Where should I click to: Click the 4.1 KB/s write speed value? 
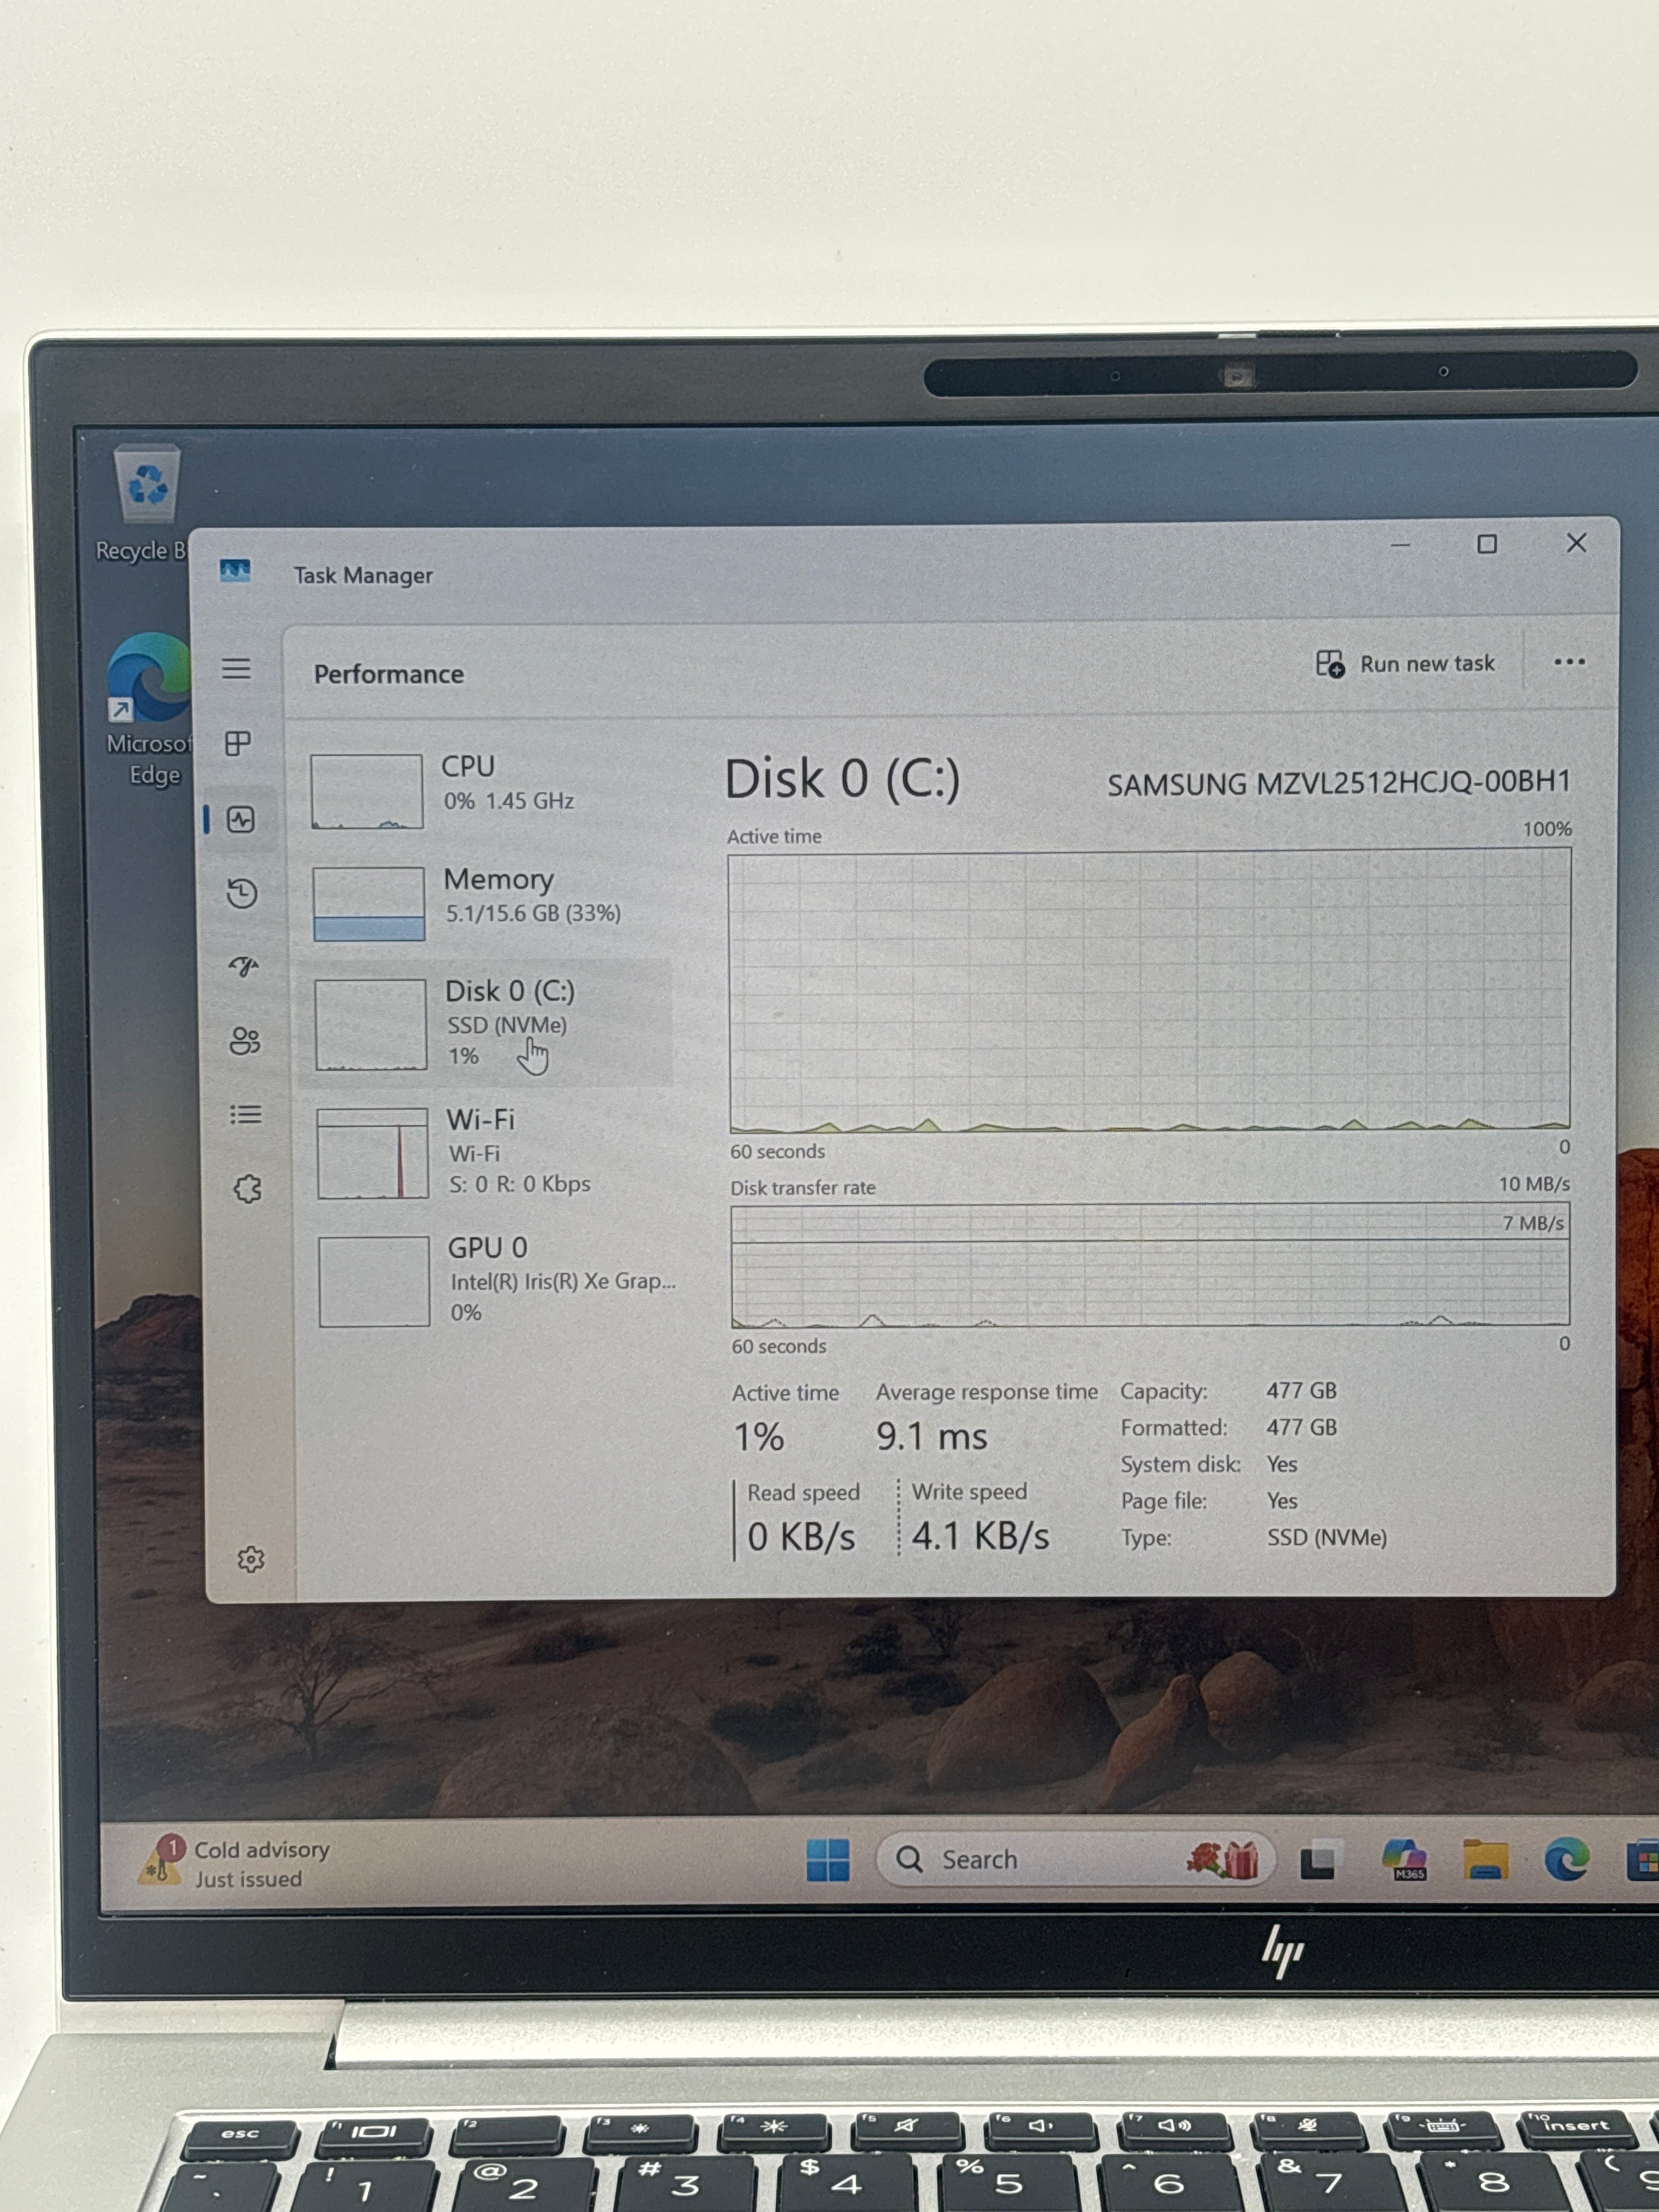[x=980, y=1536]
